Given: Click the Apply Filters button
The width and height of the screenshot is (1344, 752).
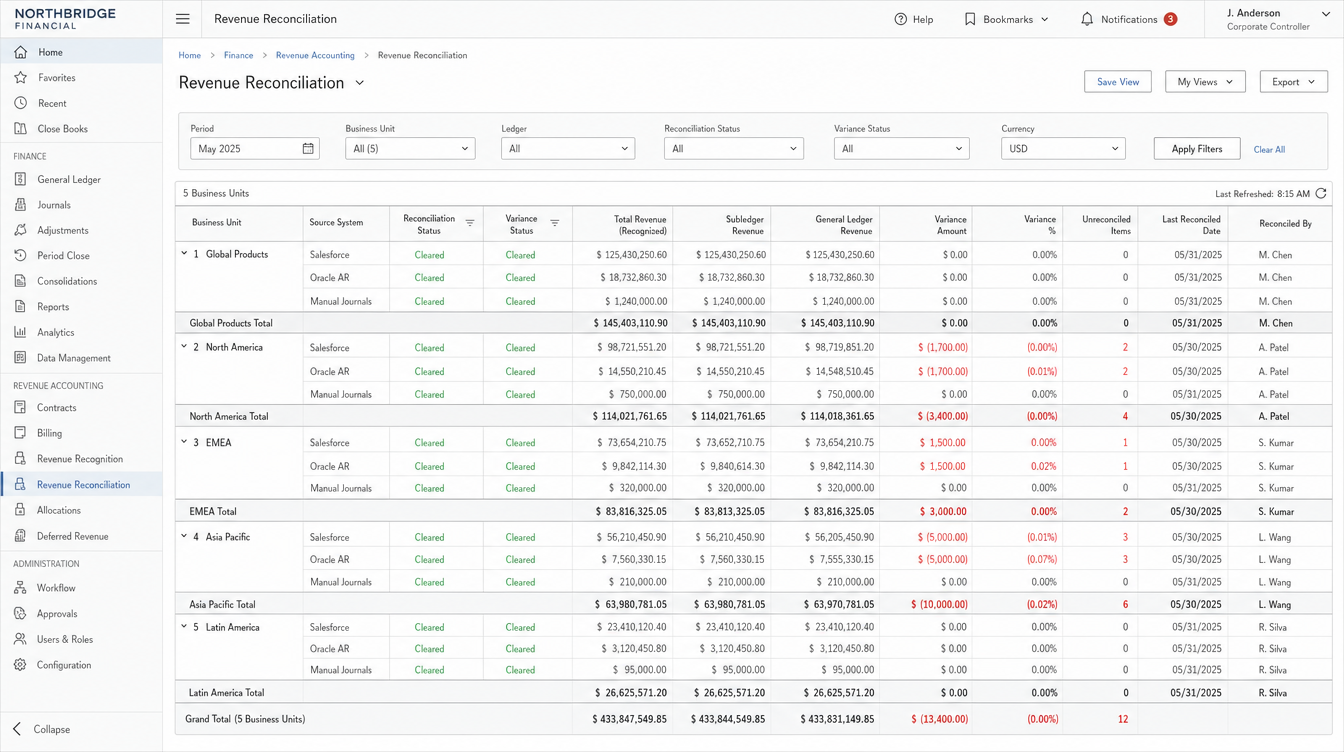Looking at the screenshot, I should click(x=1197, y=148).
